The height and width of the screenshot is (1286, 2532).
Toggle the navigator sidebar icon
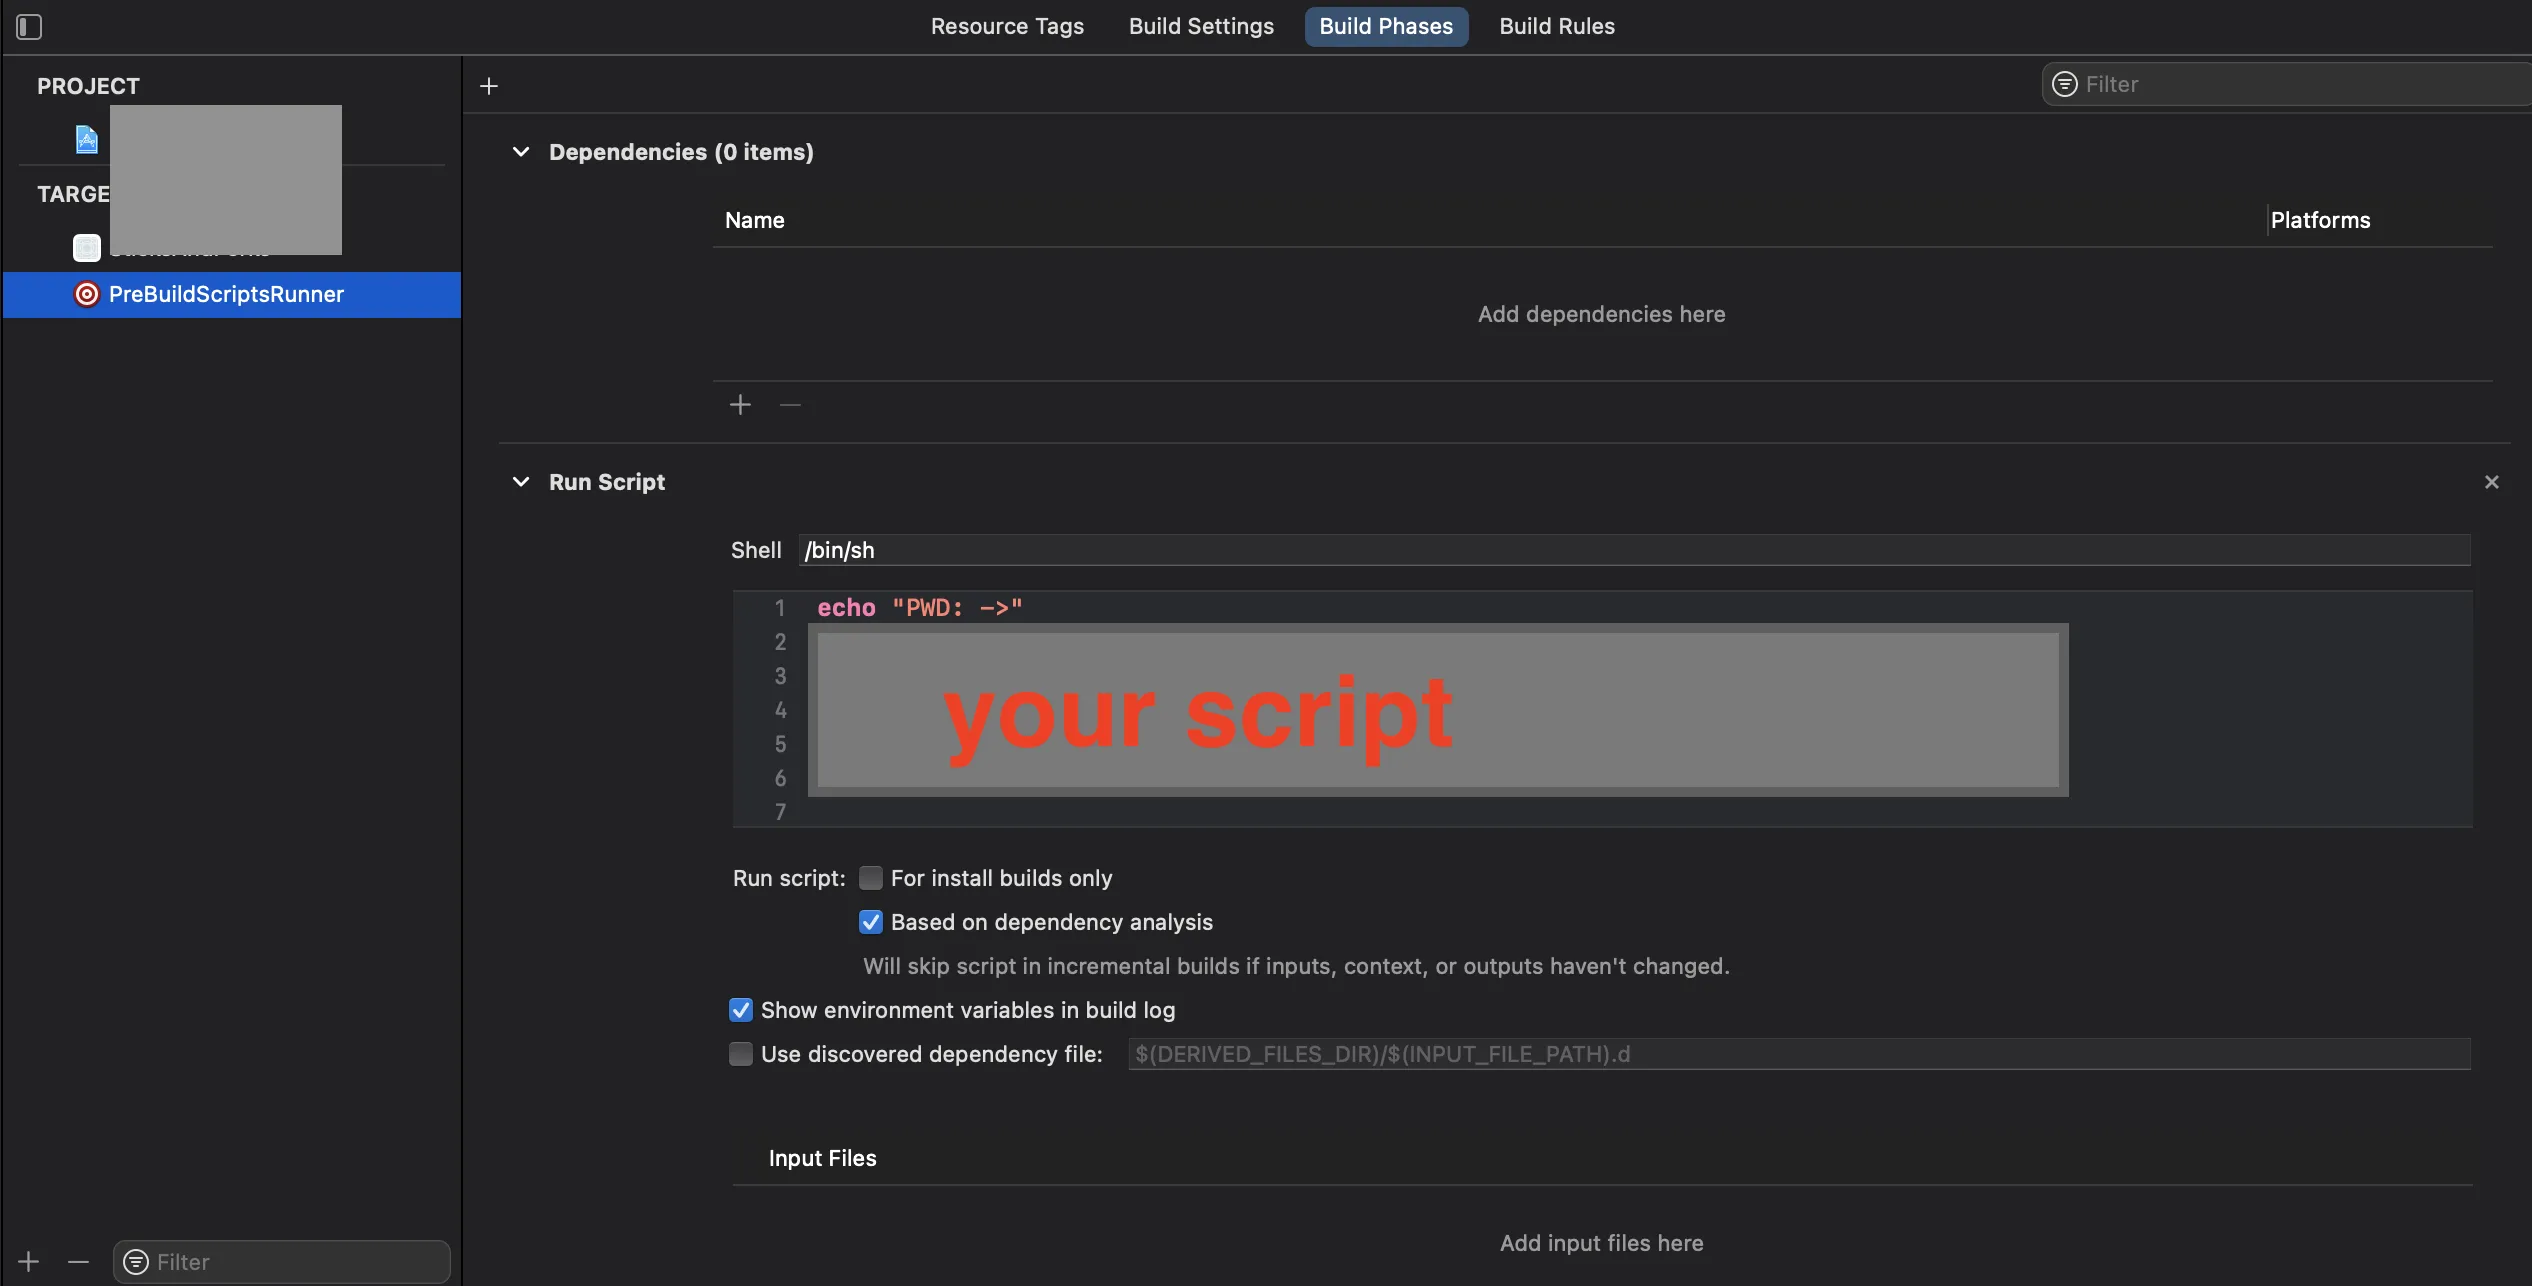(x=29, y=27)
